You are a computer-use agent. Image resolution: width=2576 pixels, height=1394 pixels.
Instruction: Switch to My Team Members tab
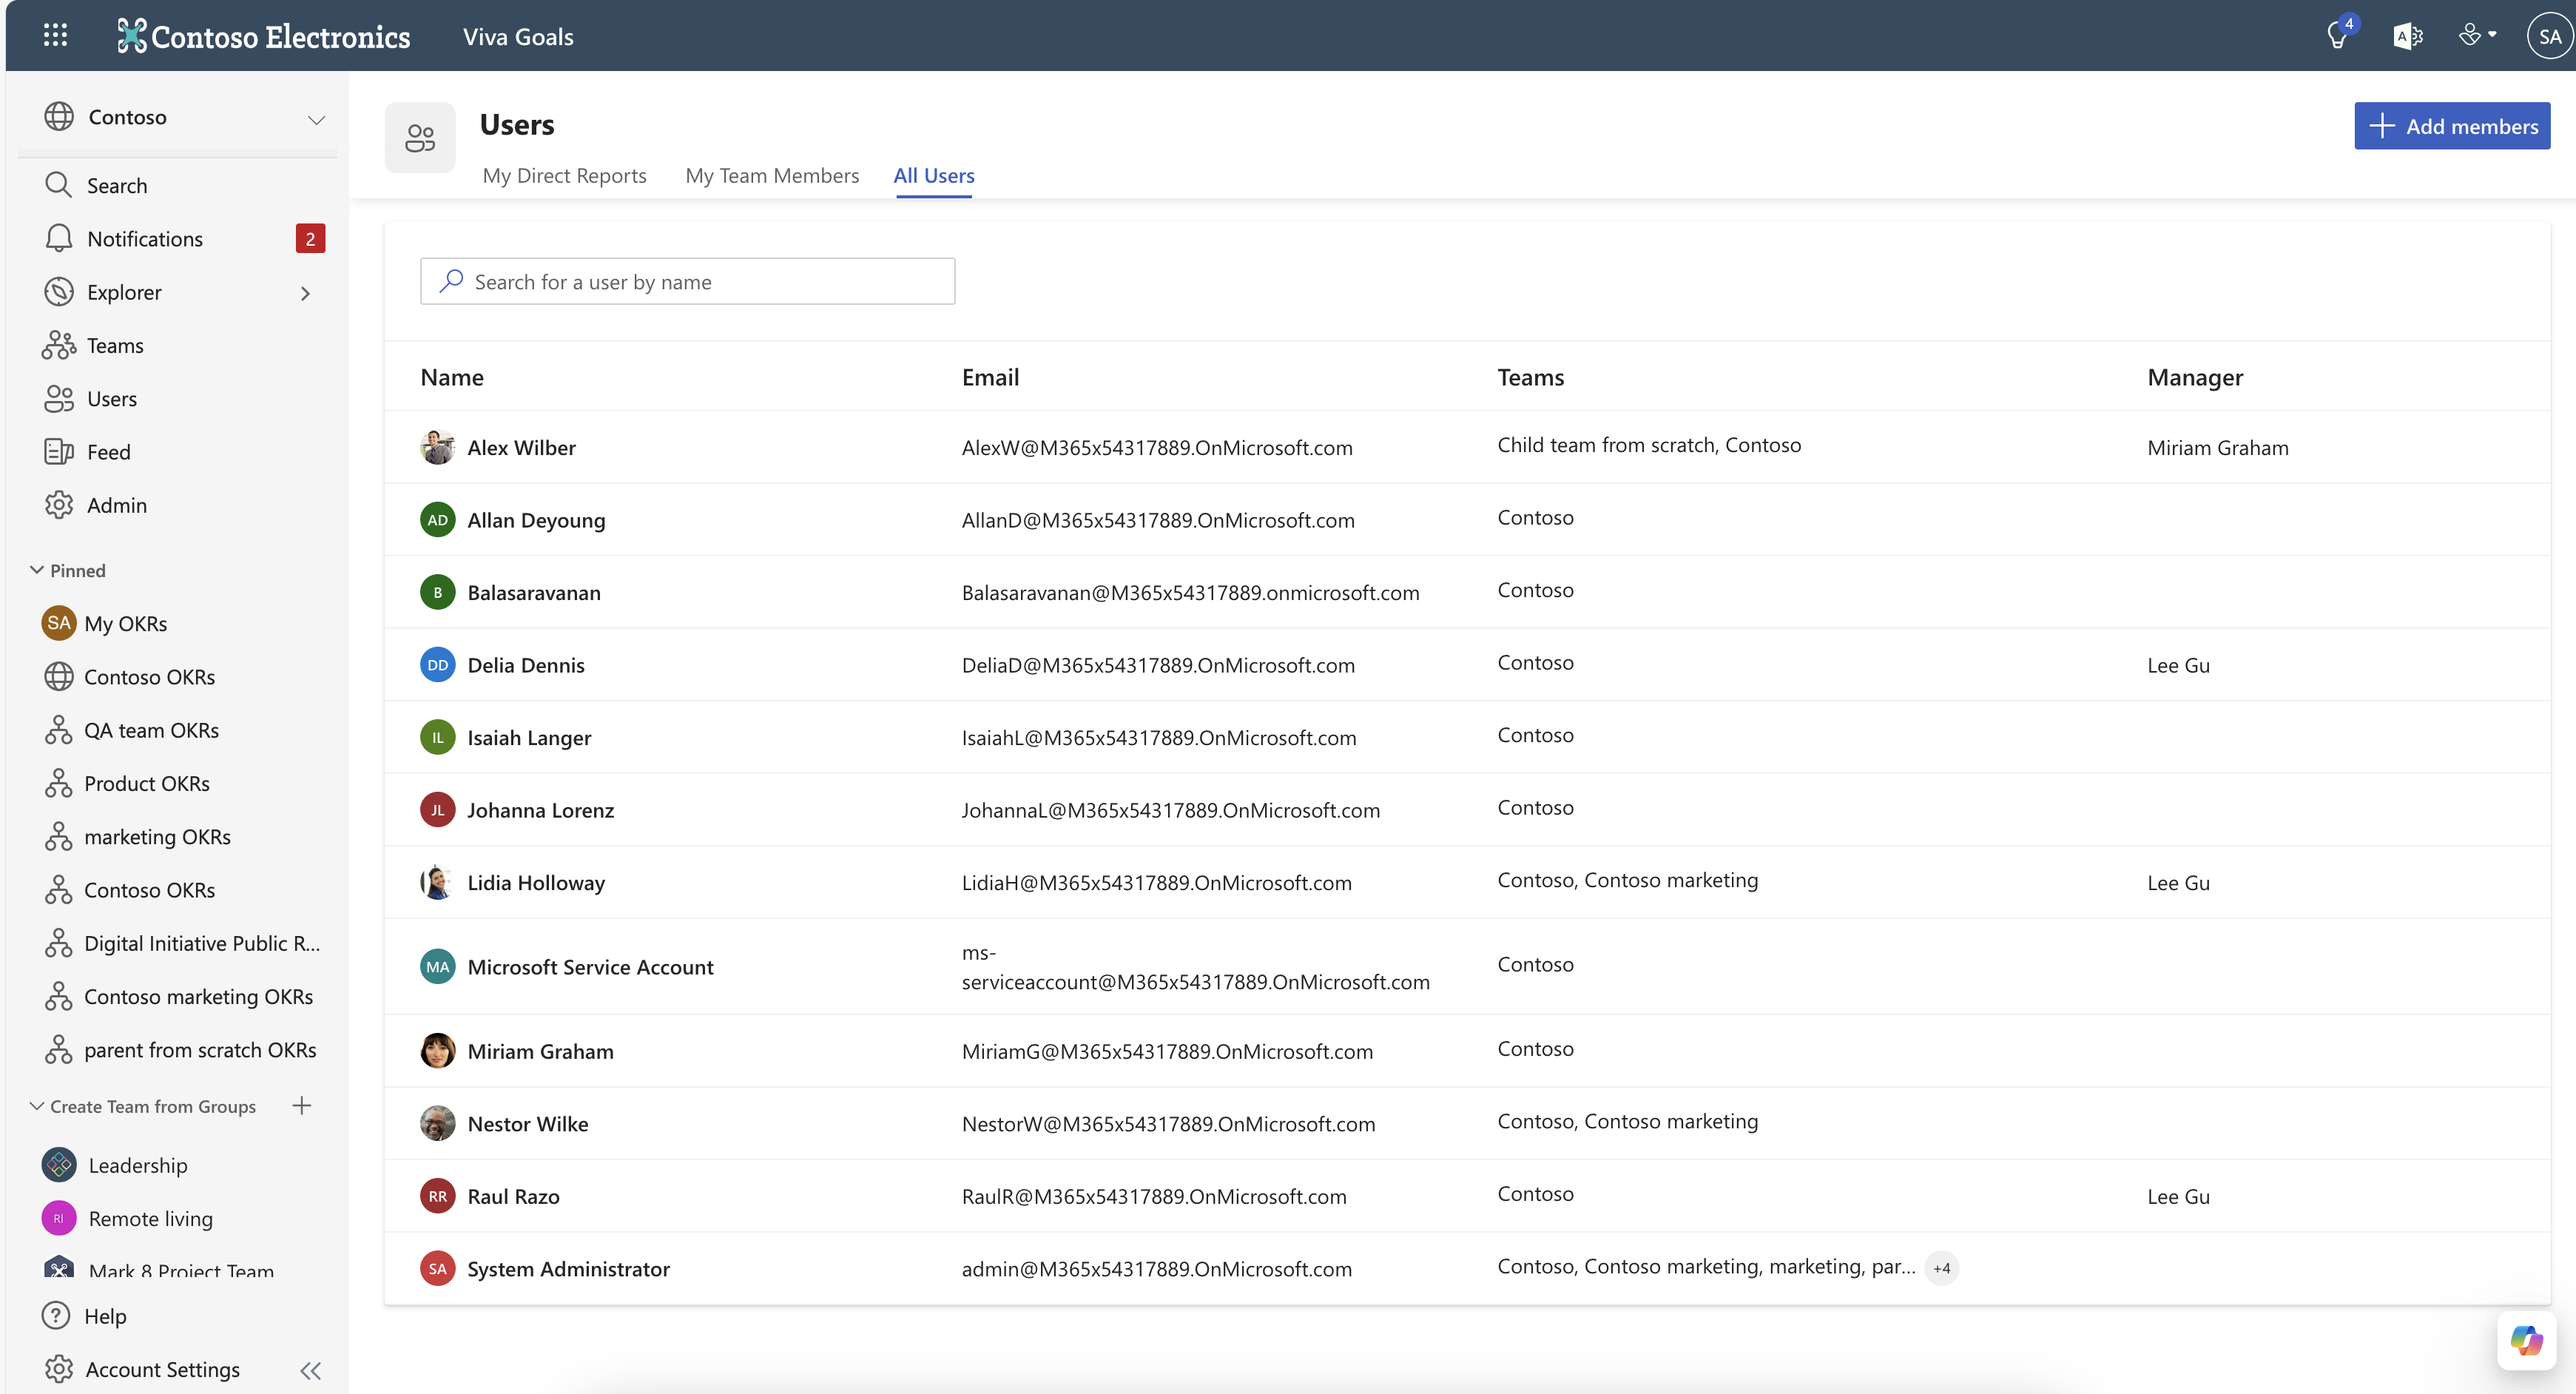pos(772,175)
